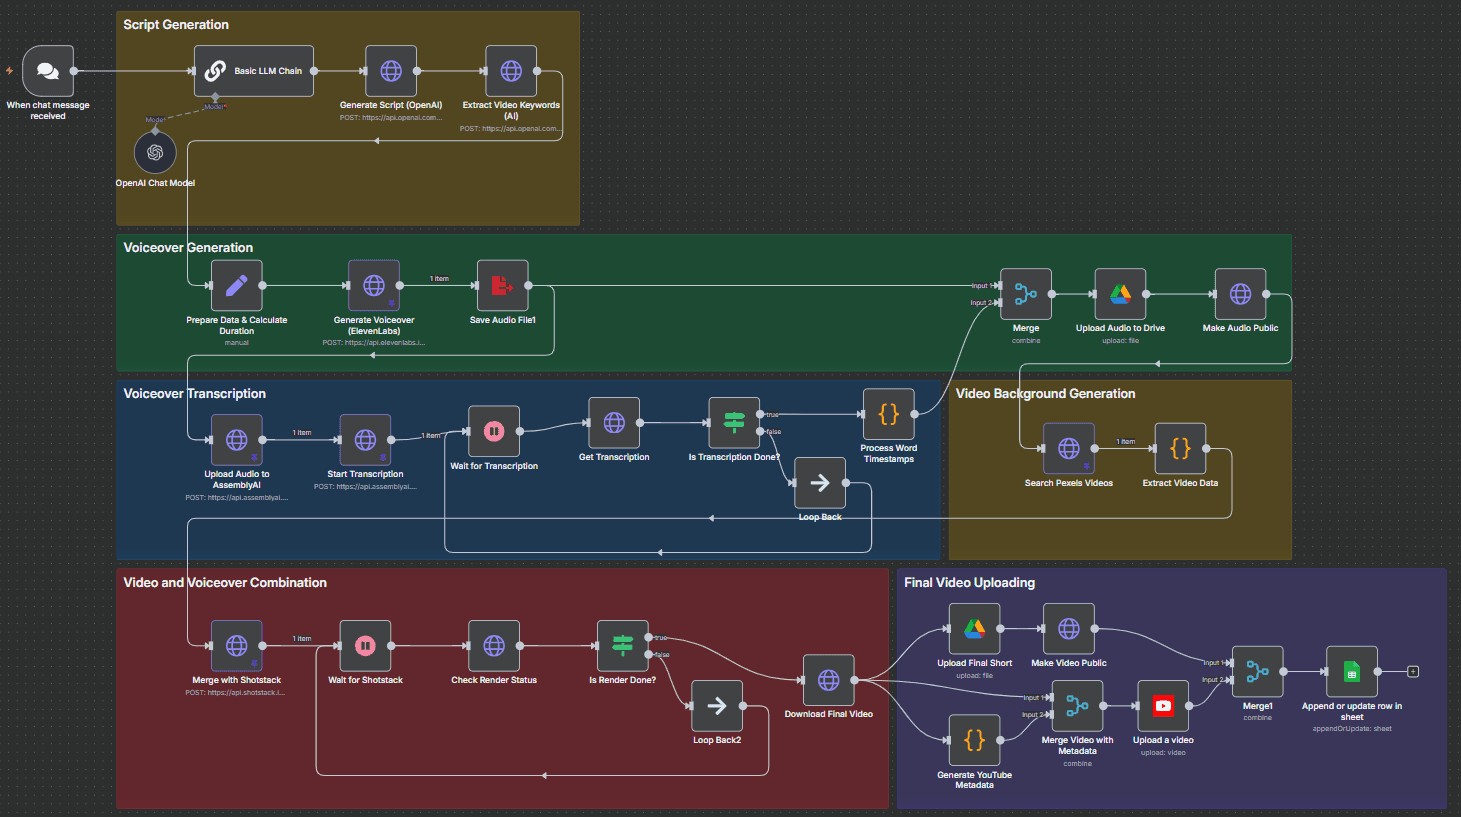Open the Merge with Shotstack node
Screen dimensions: 1461x817
pos(237,646)
